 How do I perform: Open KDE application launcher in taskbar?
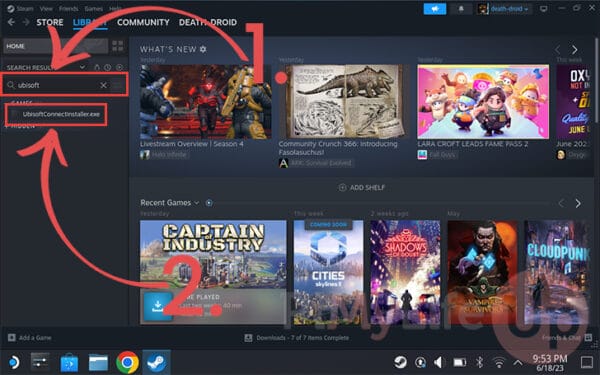14,362
